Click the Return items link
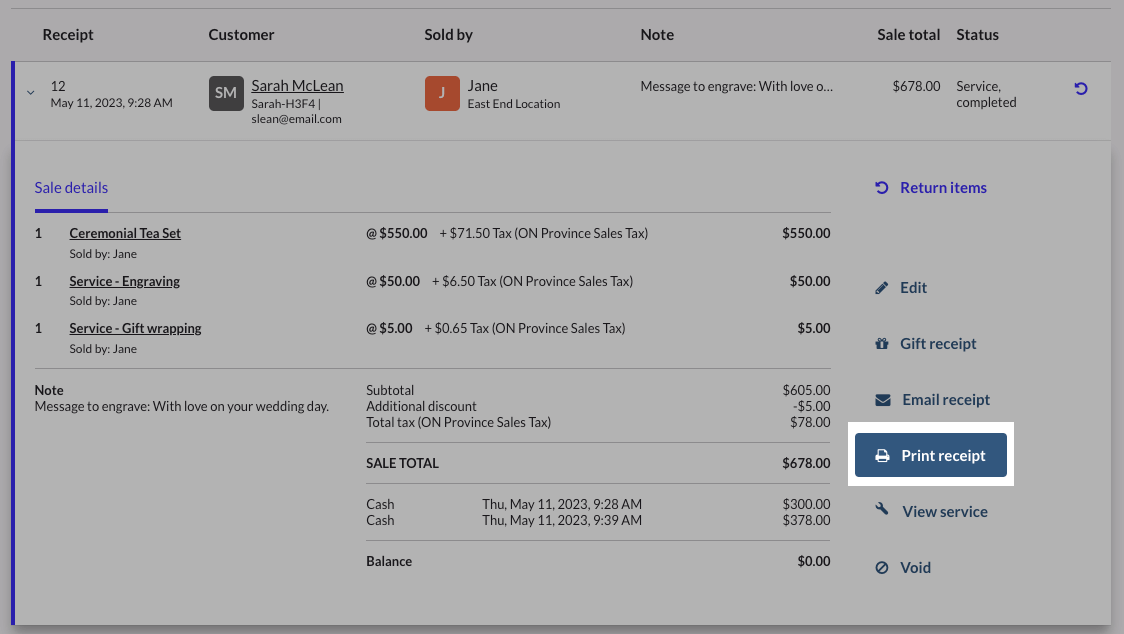Screen dimensions: 1124x634 pyautogui.click(x=943, y=188)
